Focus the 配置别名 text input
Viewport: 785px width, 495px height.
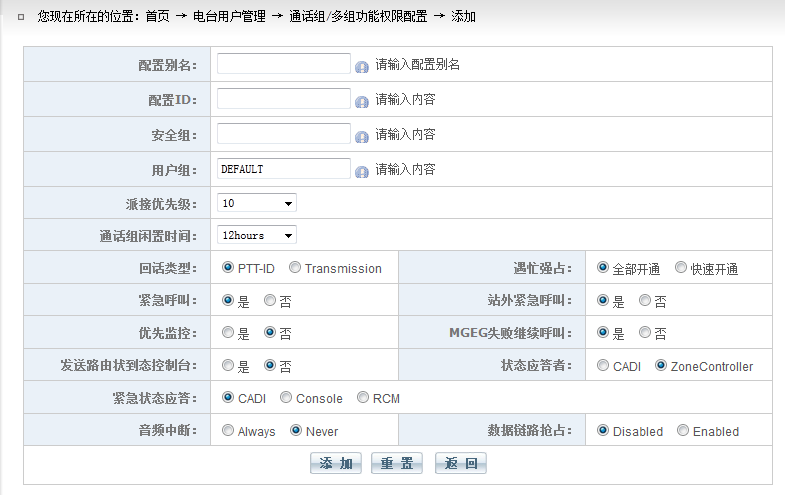point(284,64)
